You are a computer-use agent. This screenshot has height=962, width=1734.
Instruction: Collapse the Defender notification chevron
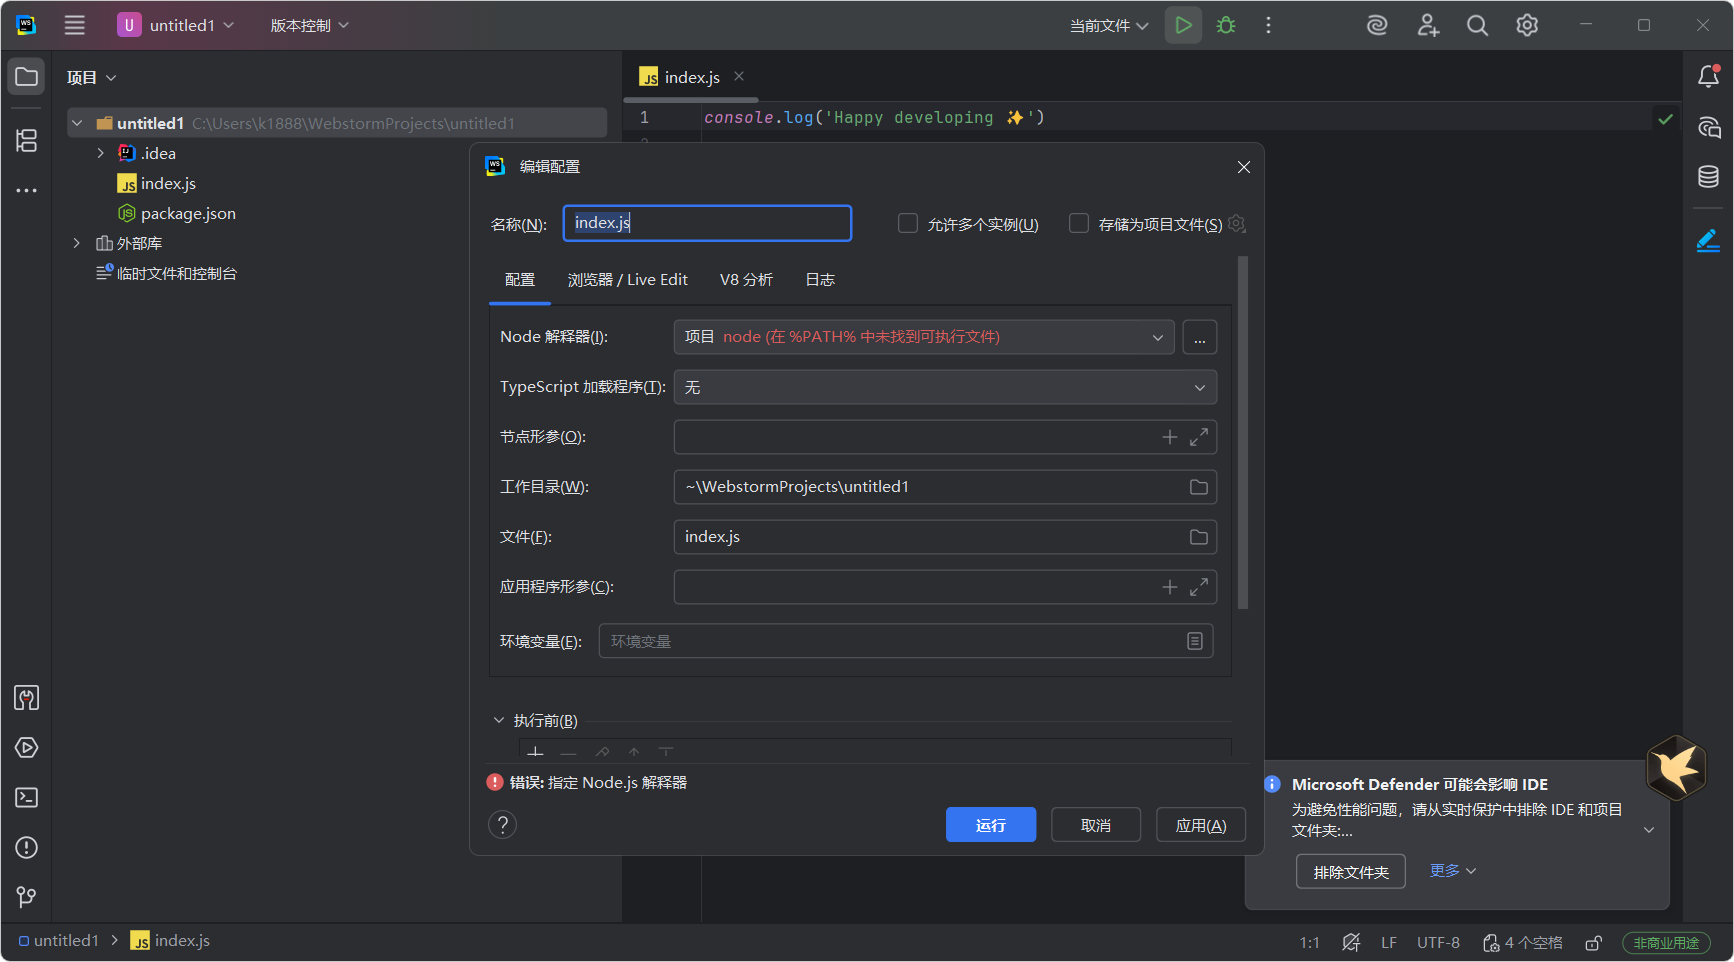pyautogui.click(x=1649, y=829)
